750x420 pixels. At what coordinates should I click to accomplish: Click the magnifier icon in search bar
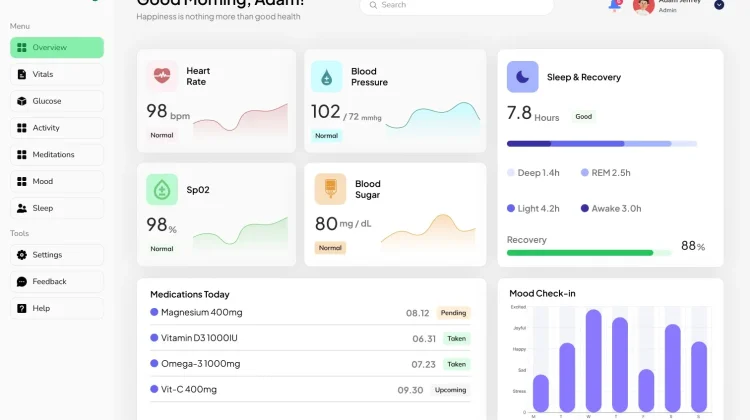point(373,5)
